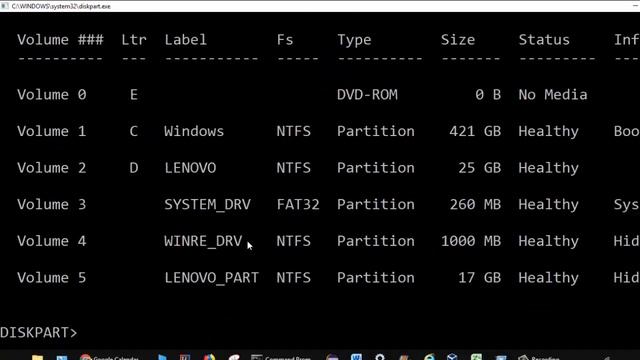Click the 'LENOVO' label of Volume 2

tap(190, 168)
